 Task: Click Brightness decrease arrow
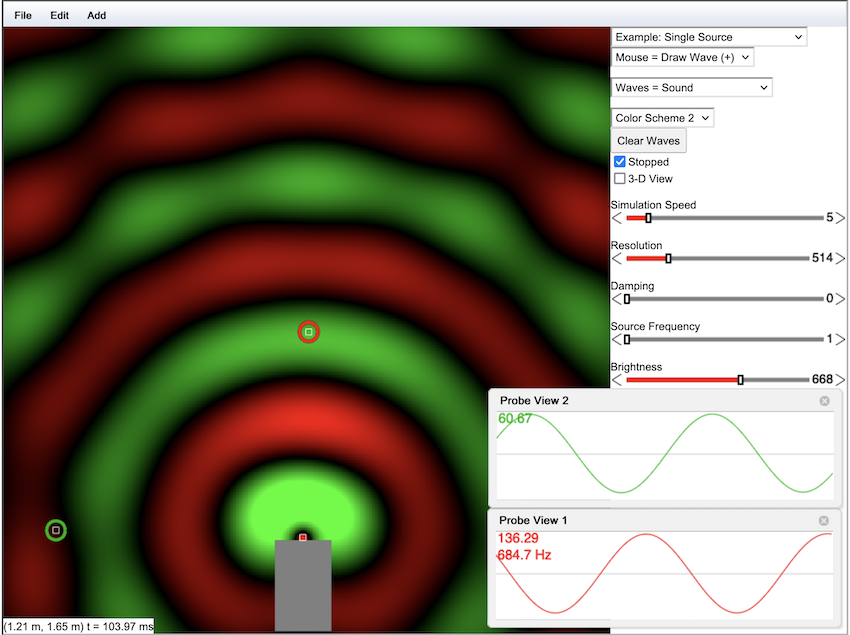616,380
